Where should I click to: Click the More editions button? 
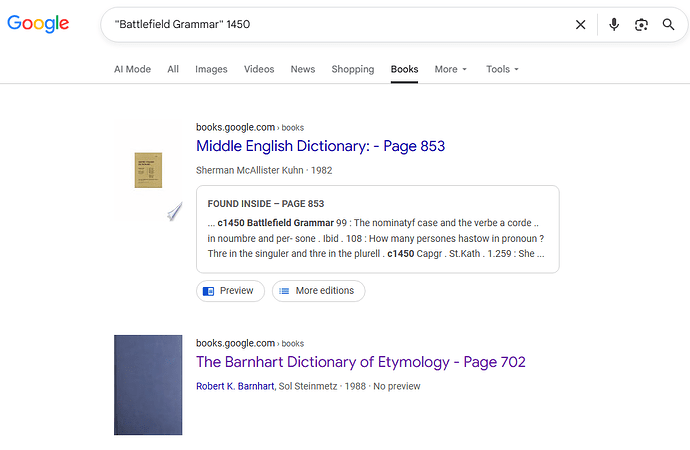tap(319, 291)
